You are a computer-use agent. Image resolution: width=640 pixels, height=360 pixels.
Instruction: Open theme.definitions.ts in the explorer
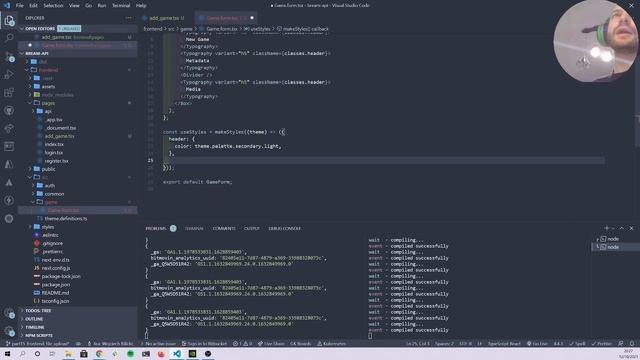coord(65,218)
